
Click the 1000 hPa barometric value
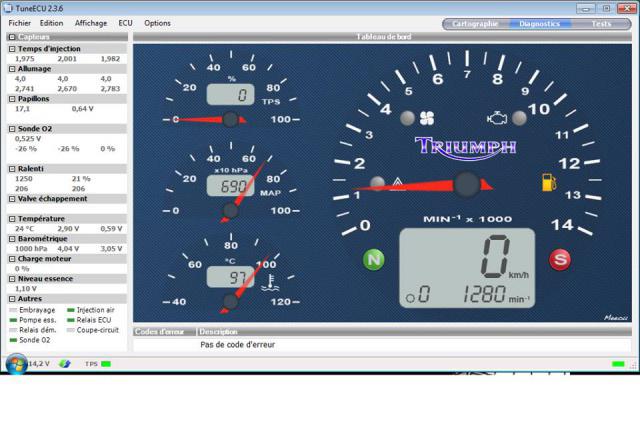coord(31,249)
